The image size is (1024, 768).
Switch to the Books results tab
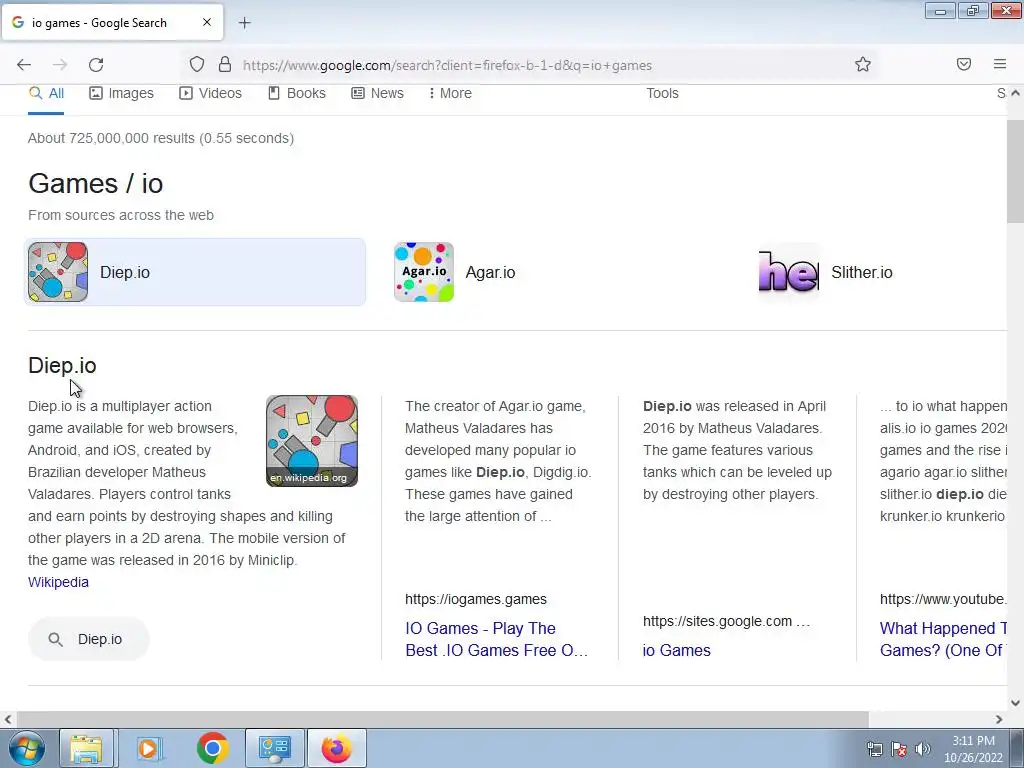click(296, 93)
